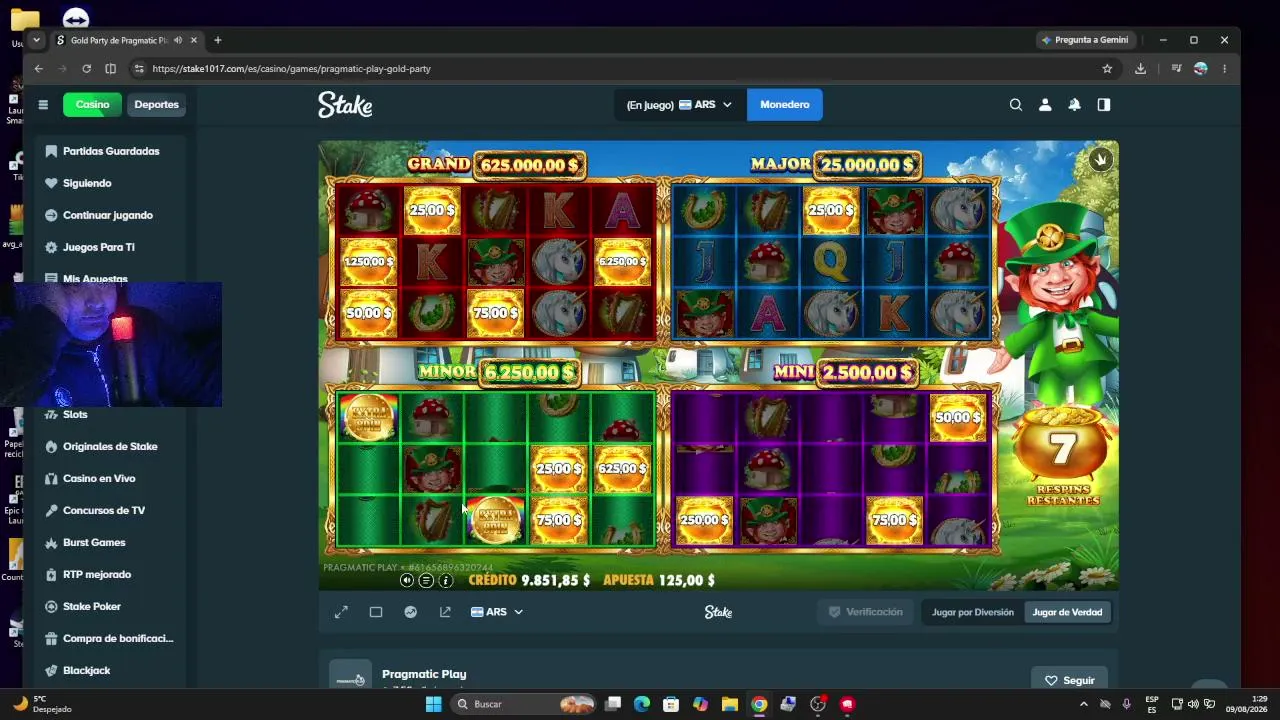Open Microsoft Store from taskbar
The width and height of the screenshot is (1280, 720).
tap(671, 704)
